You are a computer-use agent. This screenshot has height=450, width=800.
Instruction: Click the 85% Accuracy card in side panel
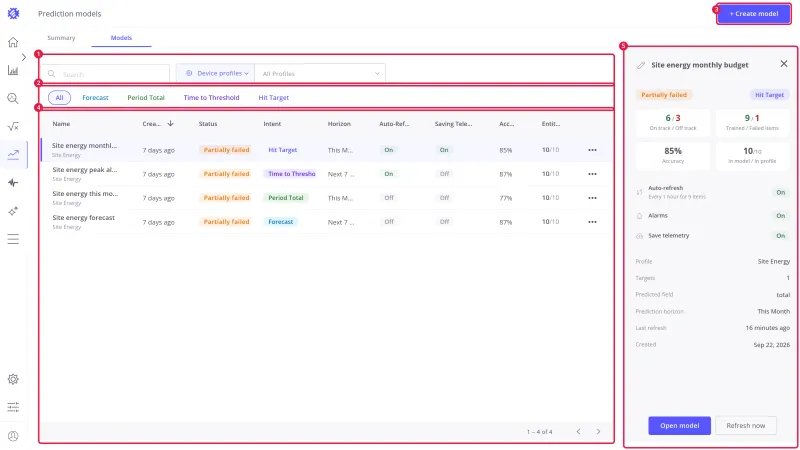coord(672,155)
